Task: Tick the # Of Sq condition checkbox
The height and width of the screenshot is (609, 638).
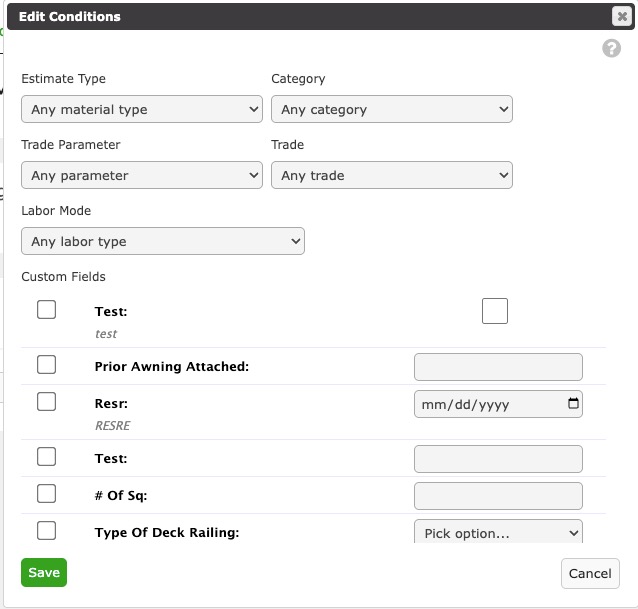Action: coord(46,493)
